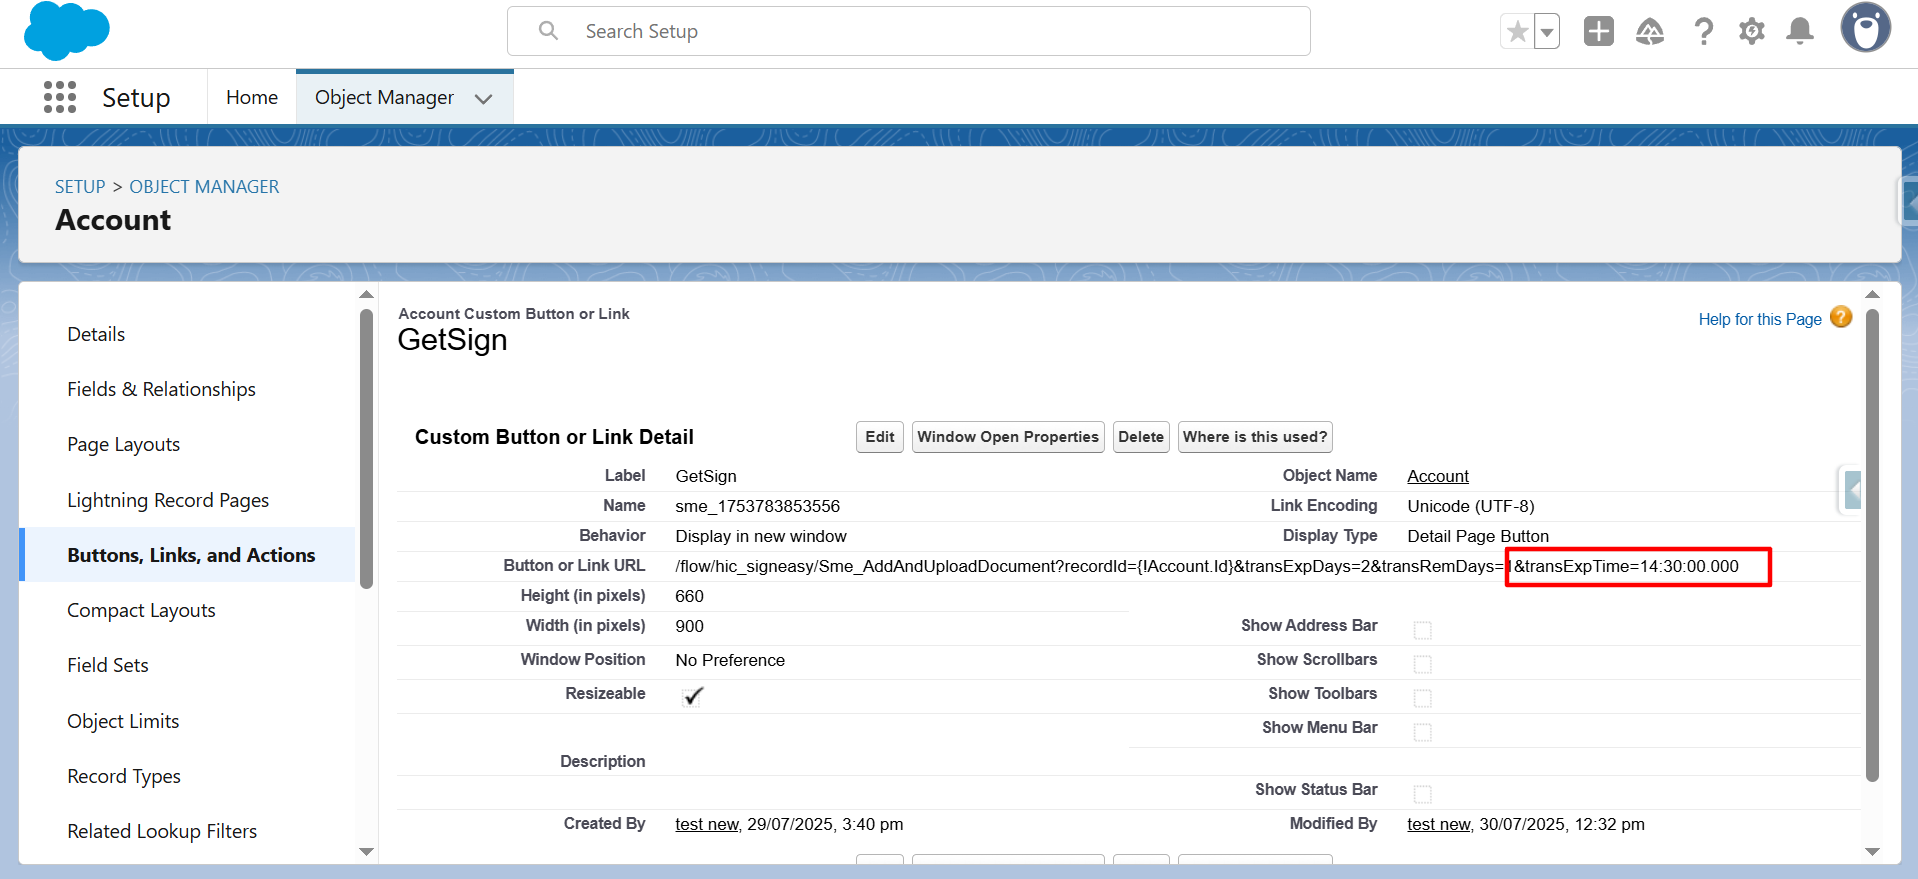Open the Trailhead guidance icon
The image size is (1918, 879).
[x=1650, y=32]
